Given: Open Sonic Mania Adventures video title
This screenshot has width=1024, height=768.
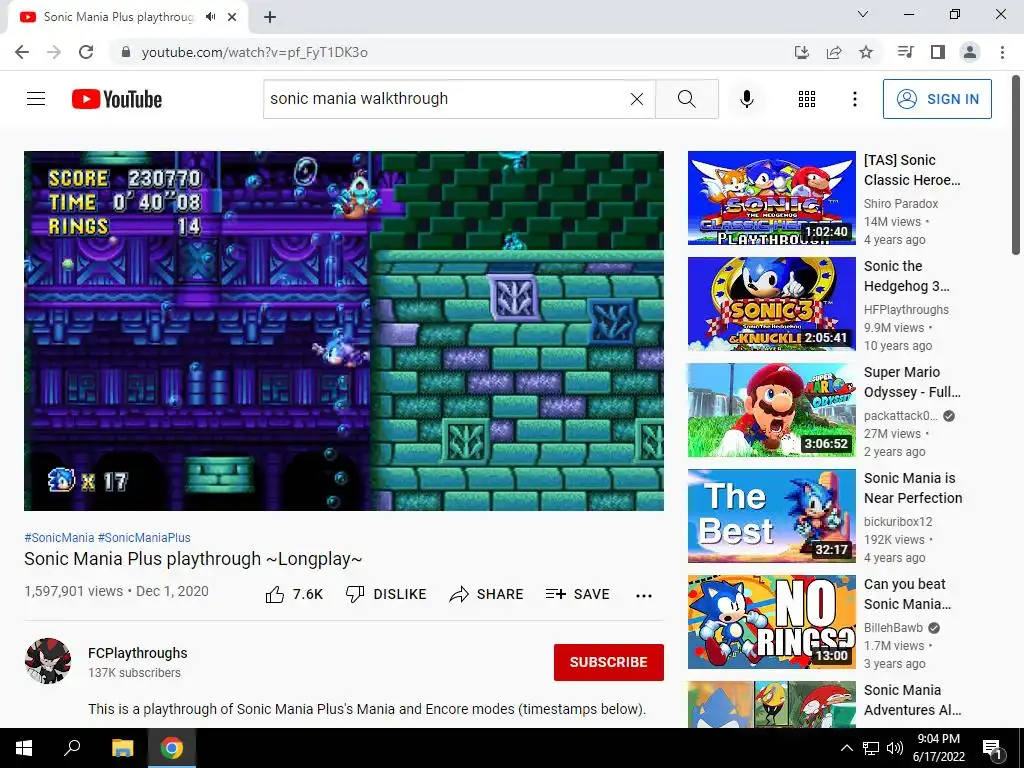Looking at the screenshot, I should [x=912, y=699].
